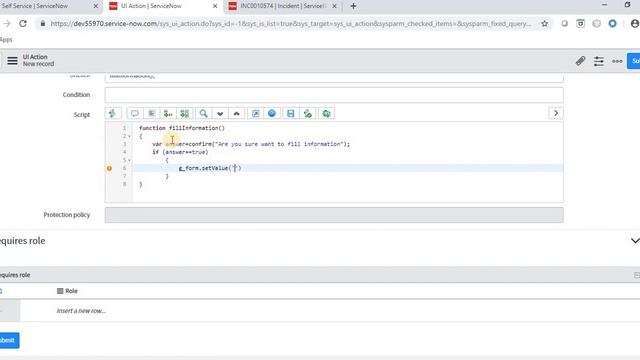The height and width of the screenshot is (360, 640).
Task: Click the if (answer==true) line
Action: (180, 152)
